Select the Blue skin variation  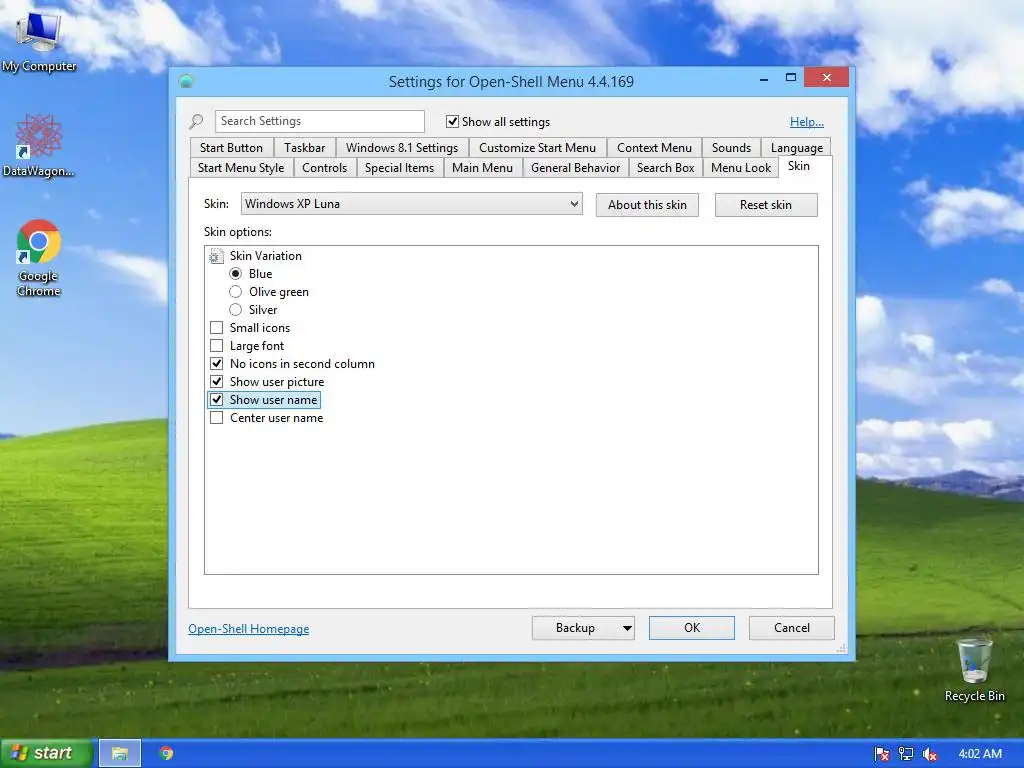[236, 274]
